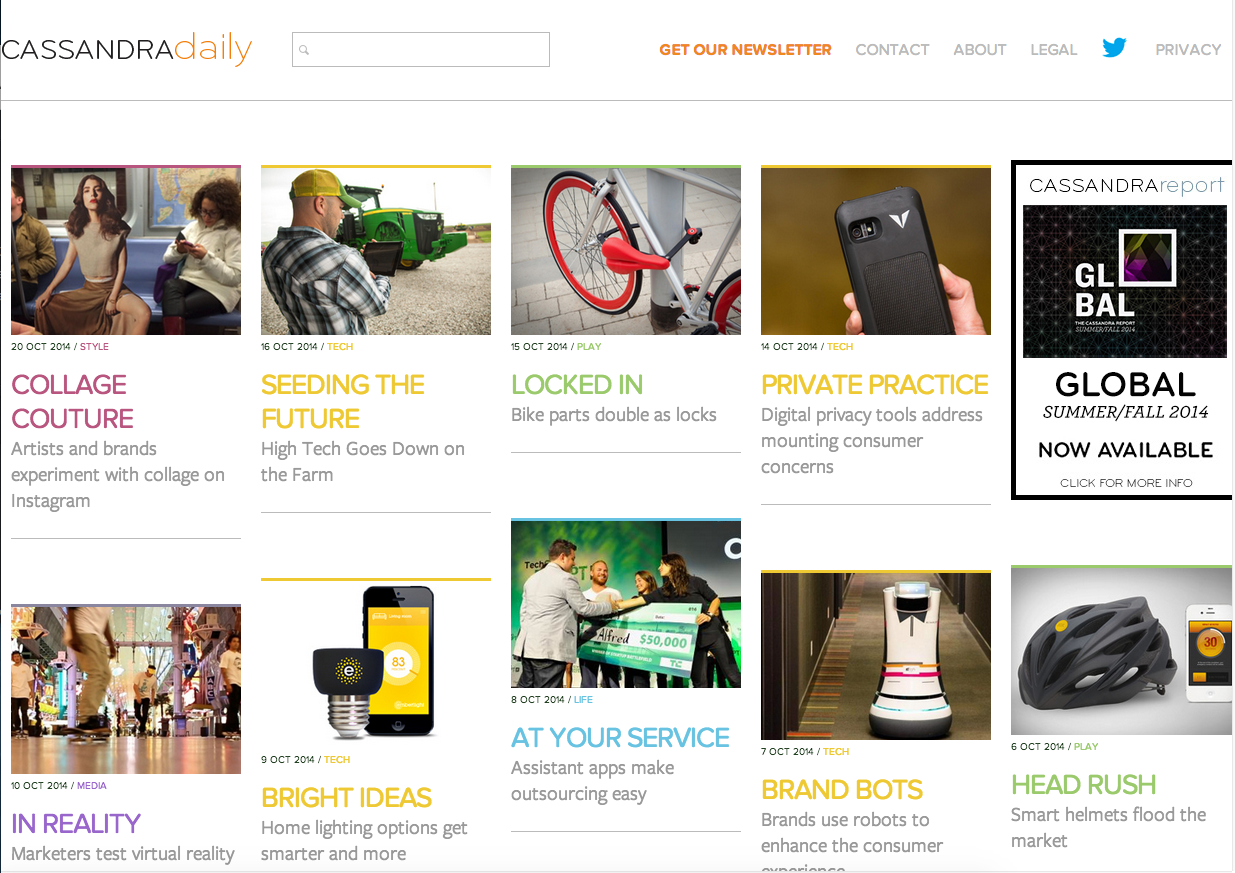The width and height of the screenshot is (1235, 873).
Task: Filter by STYLE category tag
Action: (94, 347)
